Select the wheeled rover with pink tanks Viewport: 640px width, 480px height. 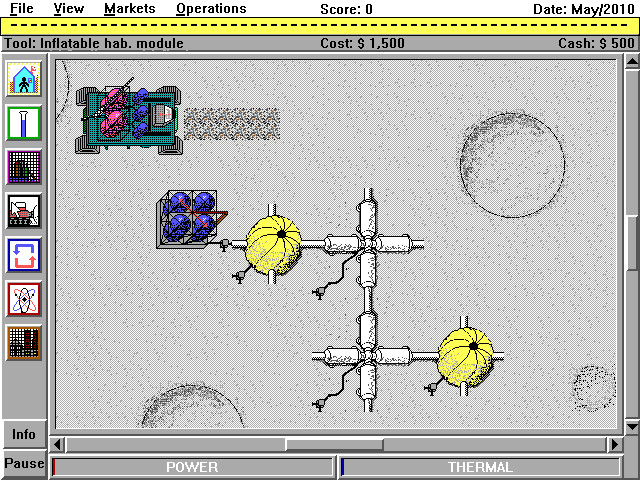coord(129,118)
